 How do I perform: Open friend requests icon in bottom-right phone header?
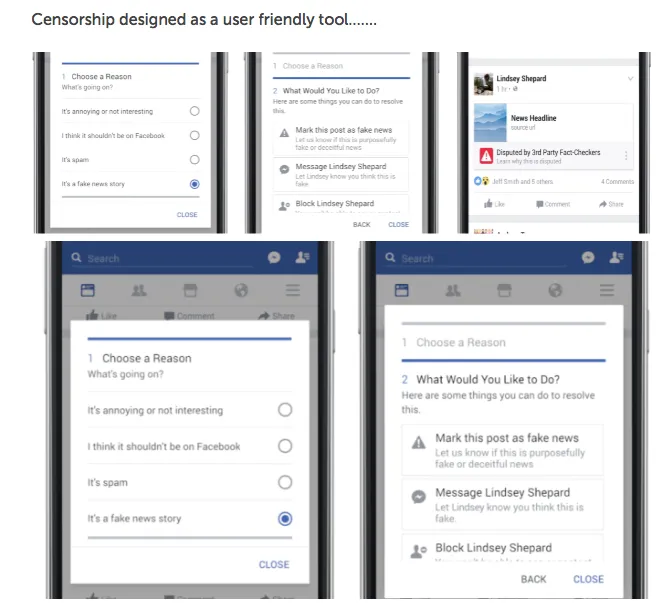pyautogui.click(x=617, y=257)
